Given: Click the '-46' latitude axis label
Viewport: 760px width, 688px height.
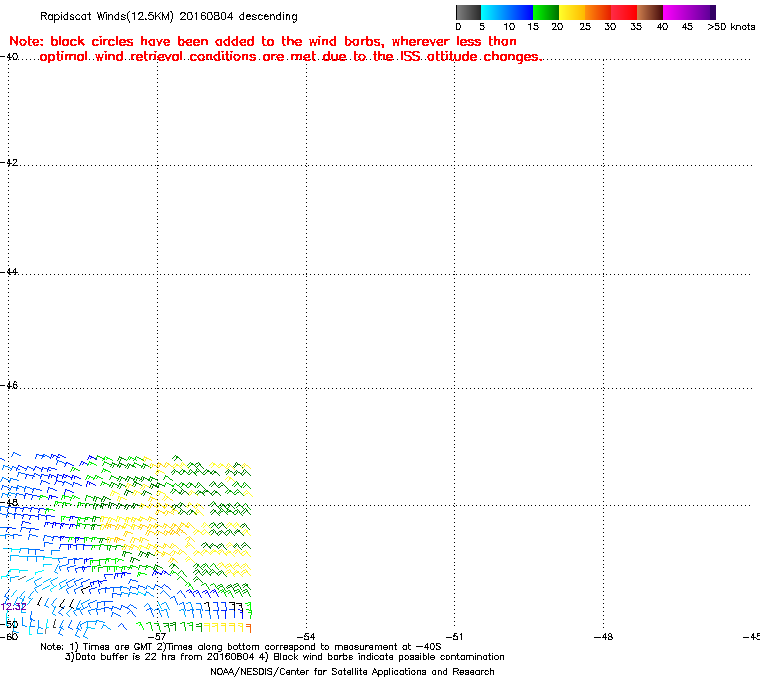Looking at the screenshot, I should pyautogui.click(x=9, y=385).
